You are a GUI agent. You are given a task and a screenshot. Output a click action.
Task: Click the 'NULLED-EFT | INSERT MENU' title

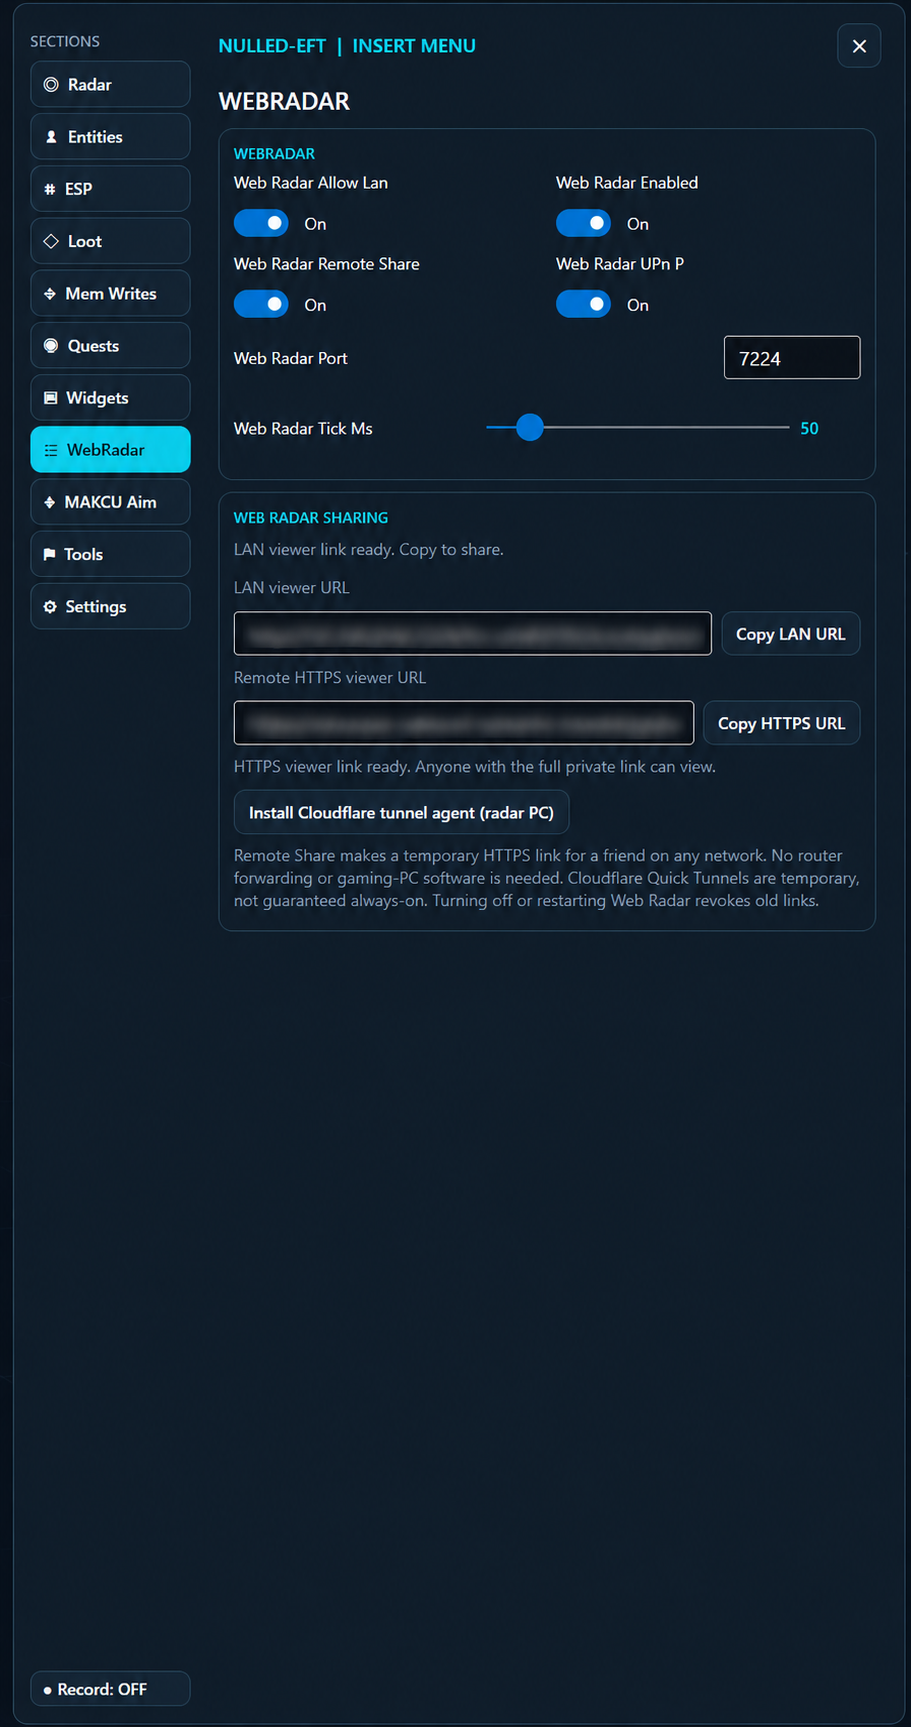347,46
